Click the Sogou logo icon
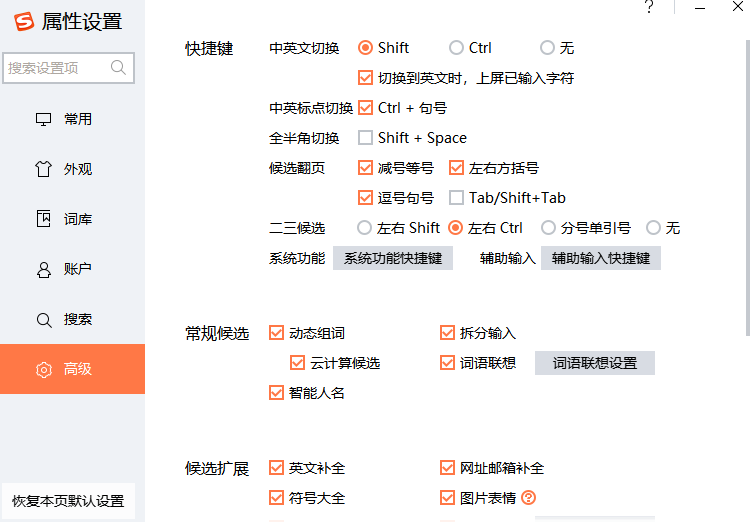Viewport: 750px width, 522px height. (x=23, y=22)
